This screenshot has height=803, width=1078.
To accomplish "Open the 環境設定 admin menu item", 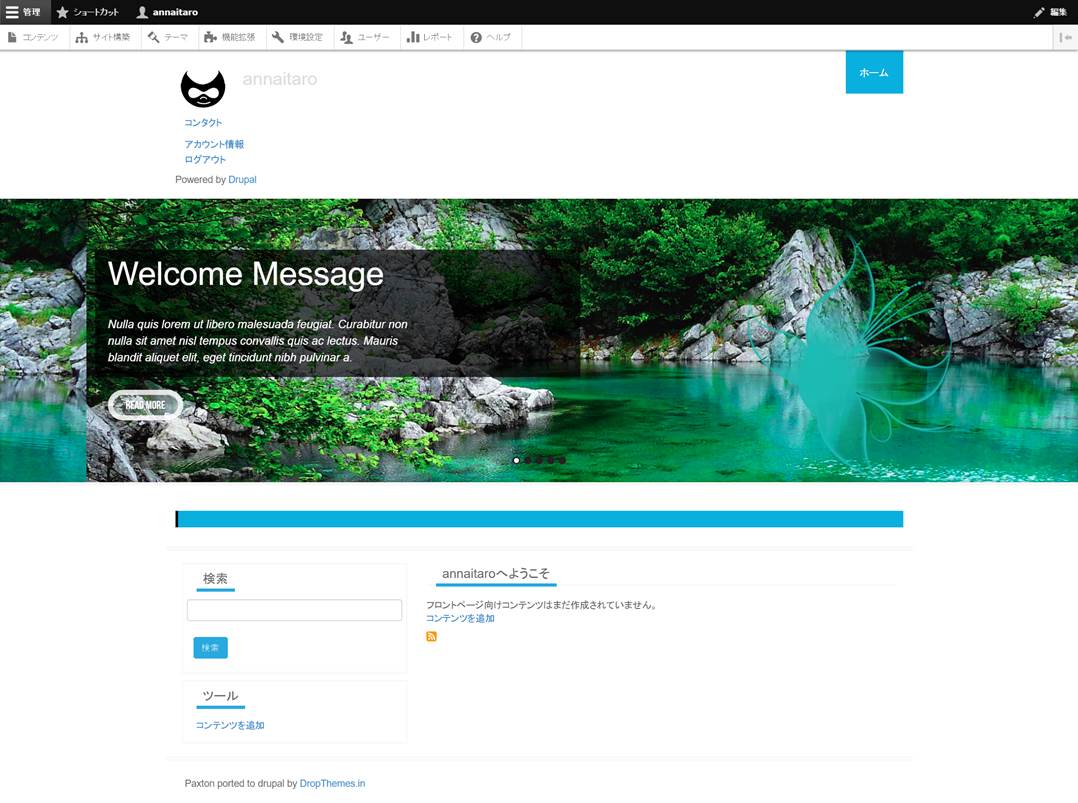I will (298, 37).
